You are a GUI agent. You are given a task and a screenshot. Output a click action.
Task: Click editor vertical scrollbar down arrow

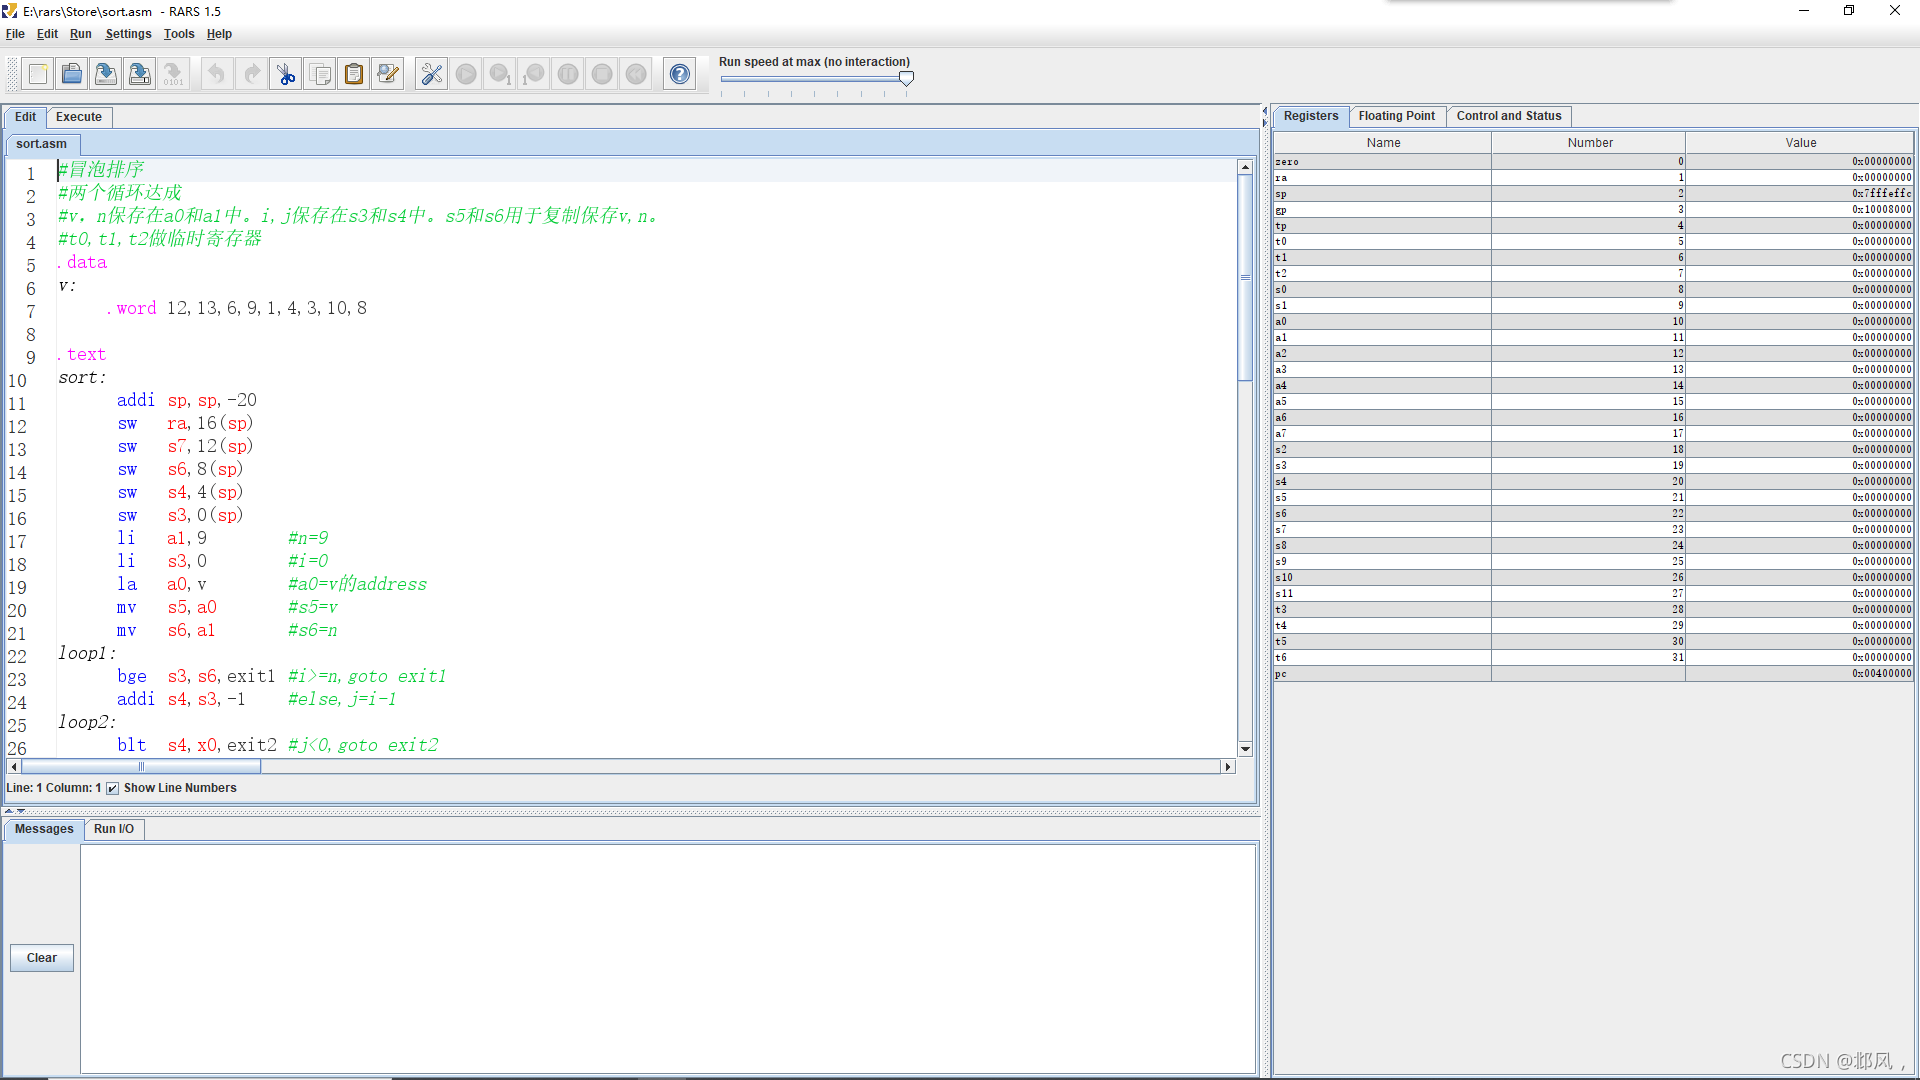(1245, 749)
